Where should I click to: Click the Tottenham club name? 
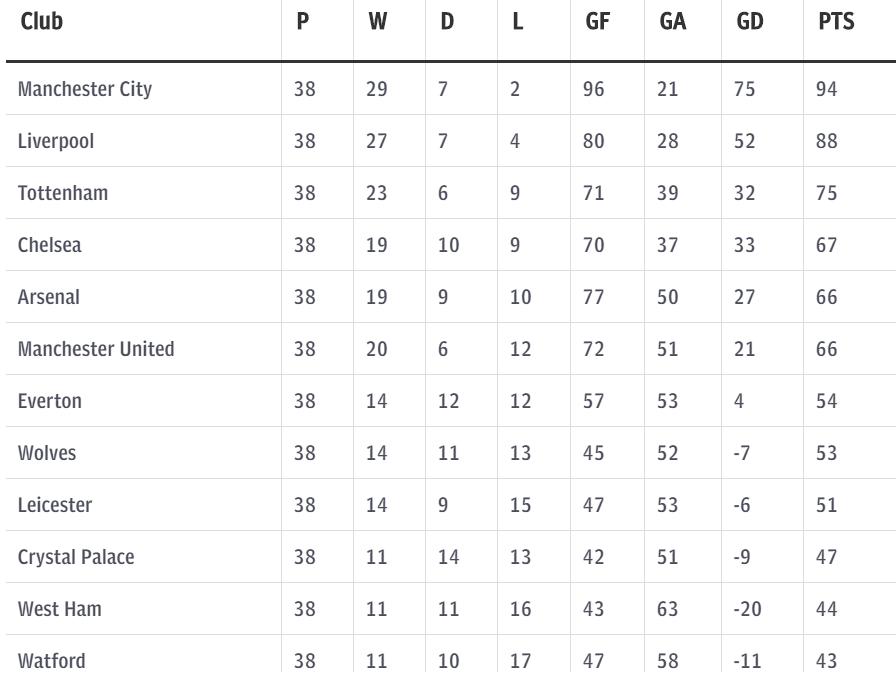(63, 193)
